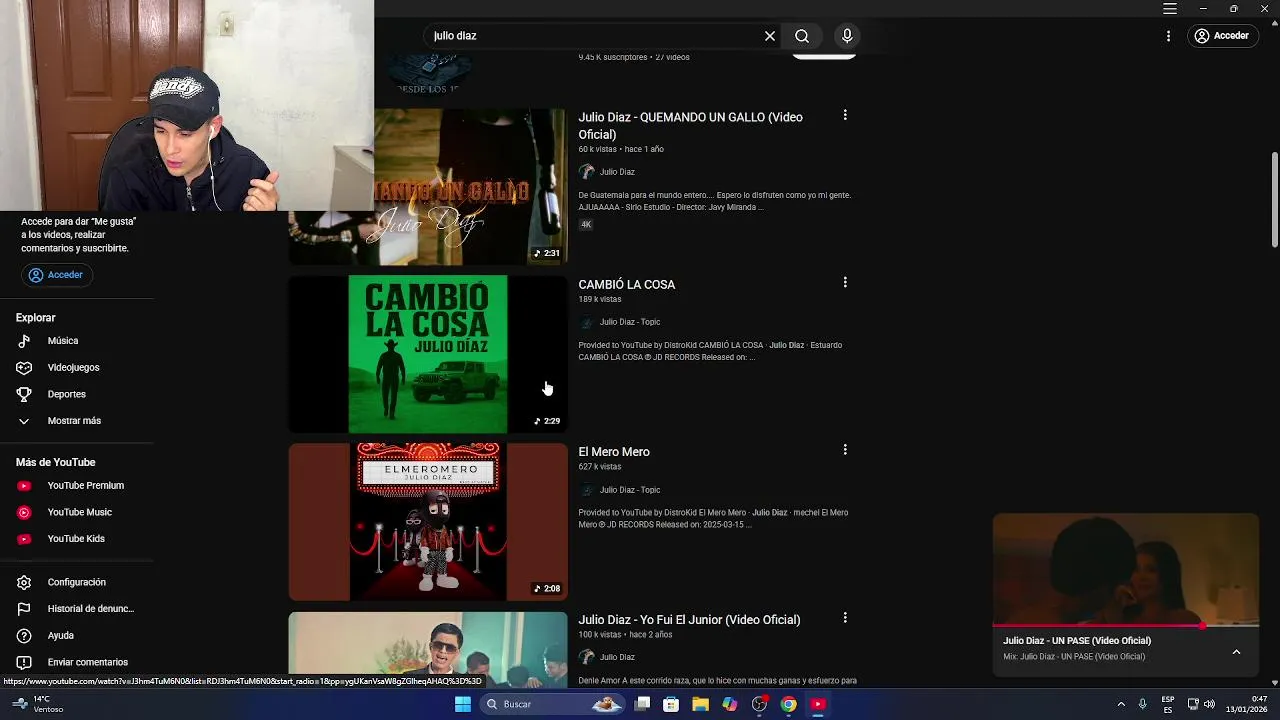Open Julio Diaz - Topic under CAMBIÓ LA COSA
This screenshot has width=1280, height=720.
point(630,322)
